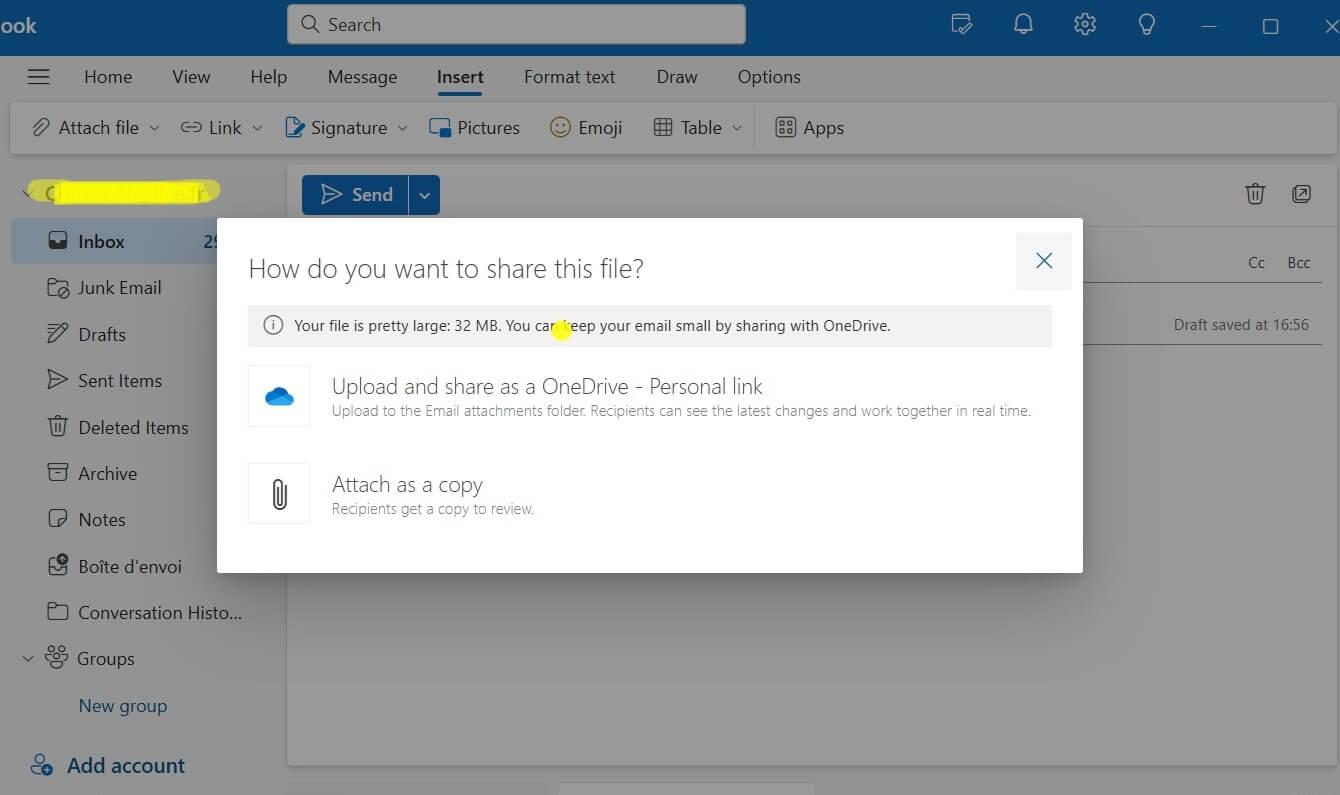Image resolution: width=1340 pixels, height=795 pixels.
Task: Open the Signature dropdown
Action: (403, 128)
